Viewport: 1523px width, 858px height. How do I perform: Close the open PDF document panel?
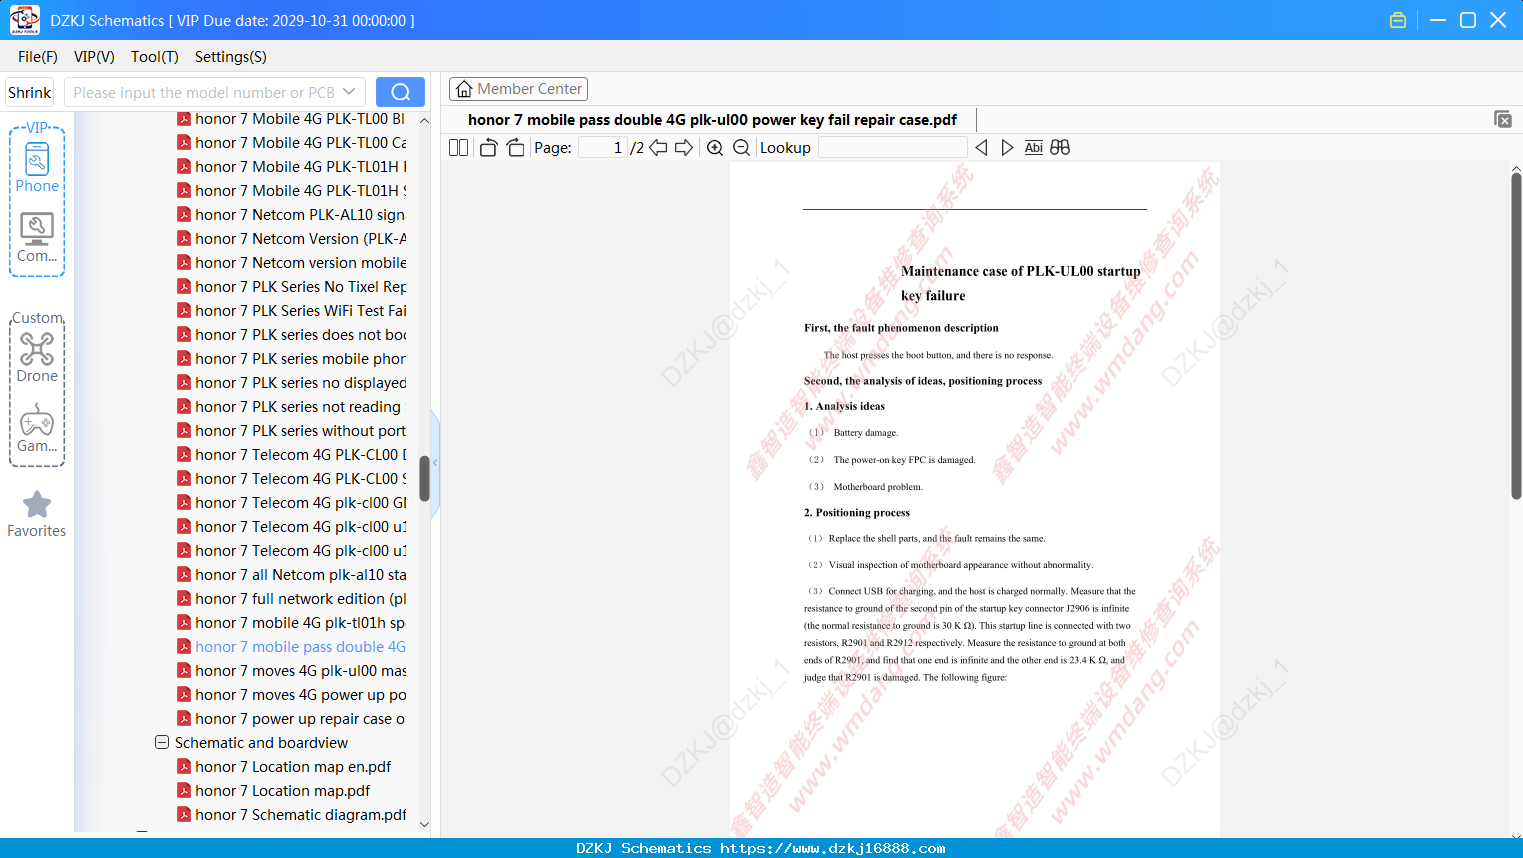pos(1502,119)
